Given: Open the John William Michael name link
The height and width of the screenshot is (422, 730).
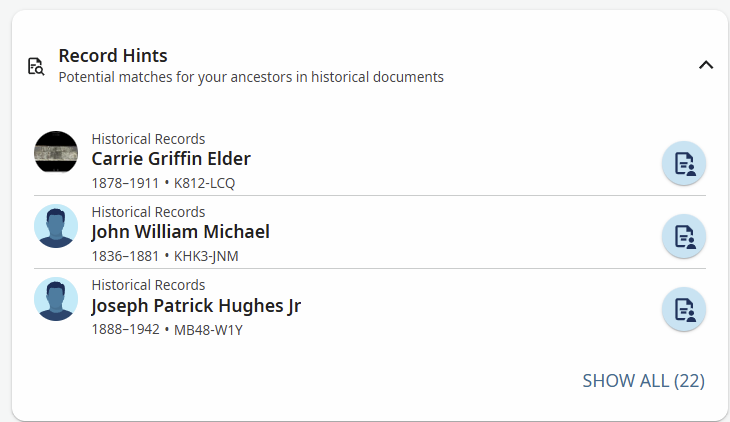Looking at the screenshot, I should click(180, 232).
